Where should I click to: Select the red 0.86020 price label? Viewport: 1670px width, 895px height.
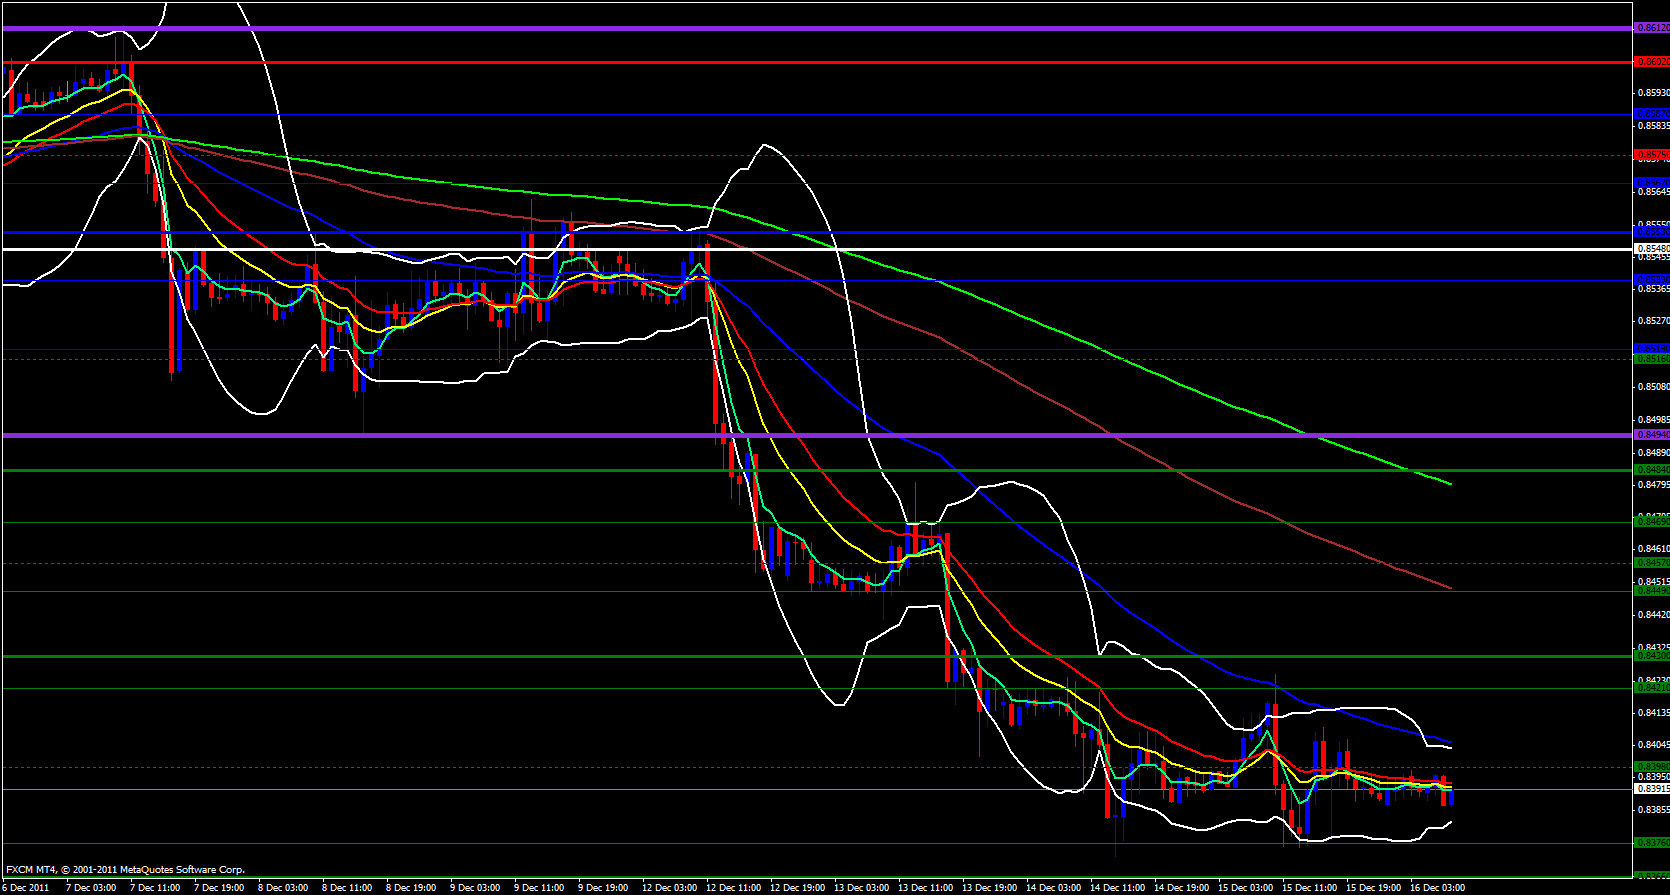click(1651, 62)
